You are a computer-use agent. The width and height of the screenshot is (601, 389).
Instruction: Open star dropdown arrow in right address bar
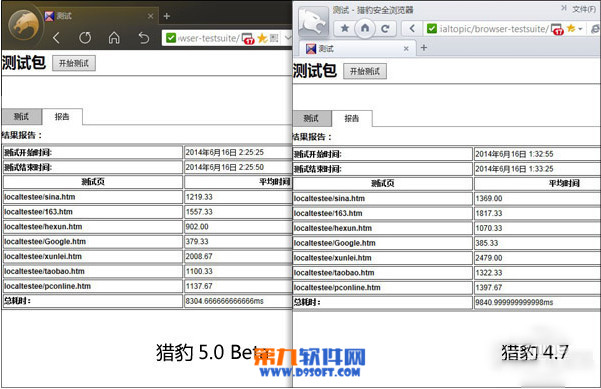click(580, 29)
